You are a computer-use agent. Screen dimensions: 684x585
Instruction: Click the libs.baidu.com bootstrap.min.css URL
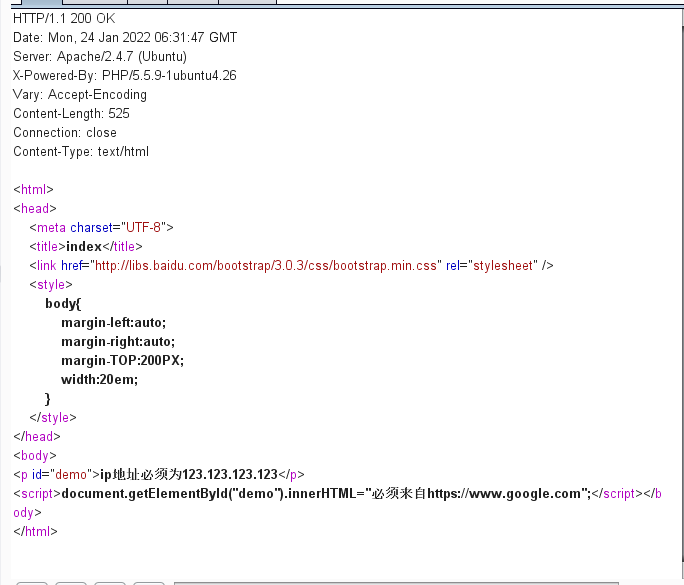coord(266,266)
